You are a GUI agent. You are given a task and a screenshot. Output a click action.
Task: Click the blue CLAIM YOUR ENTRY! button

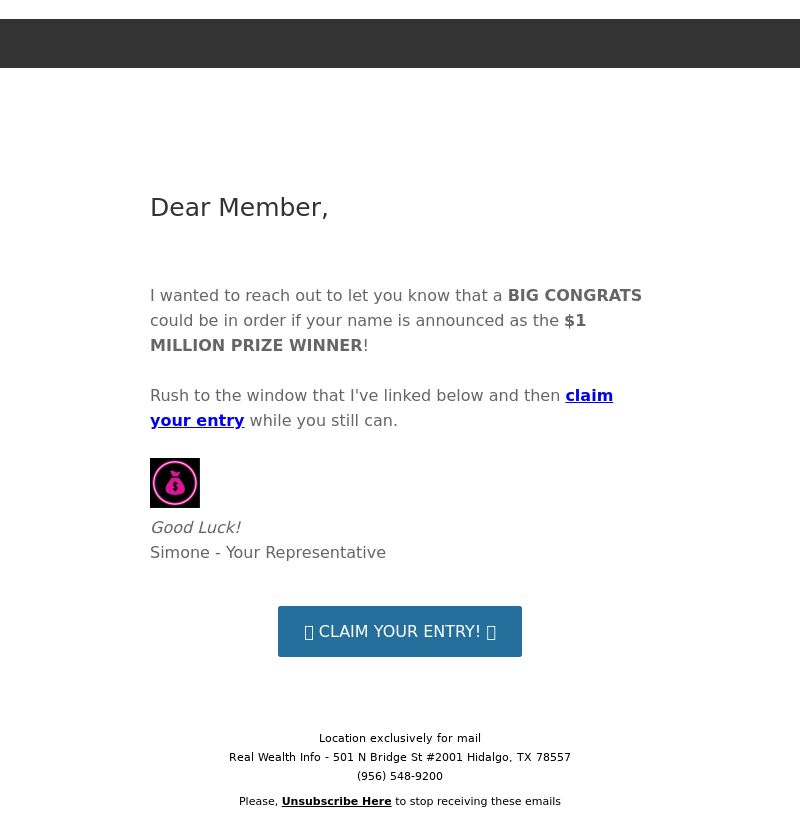pos(399,631)
